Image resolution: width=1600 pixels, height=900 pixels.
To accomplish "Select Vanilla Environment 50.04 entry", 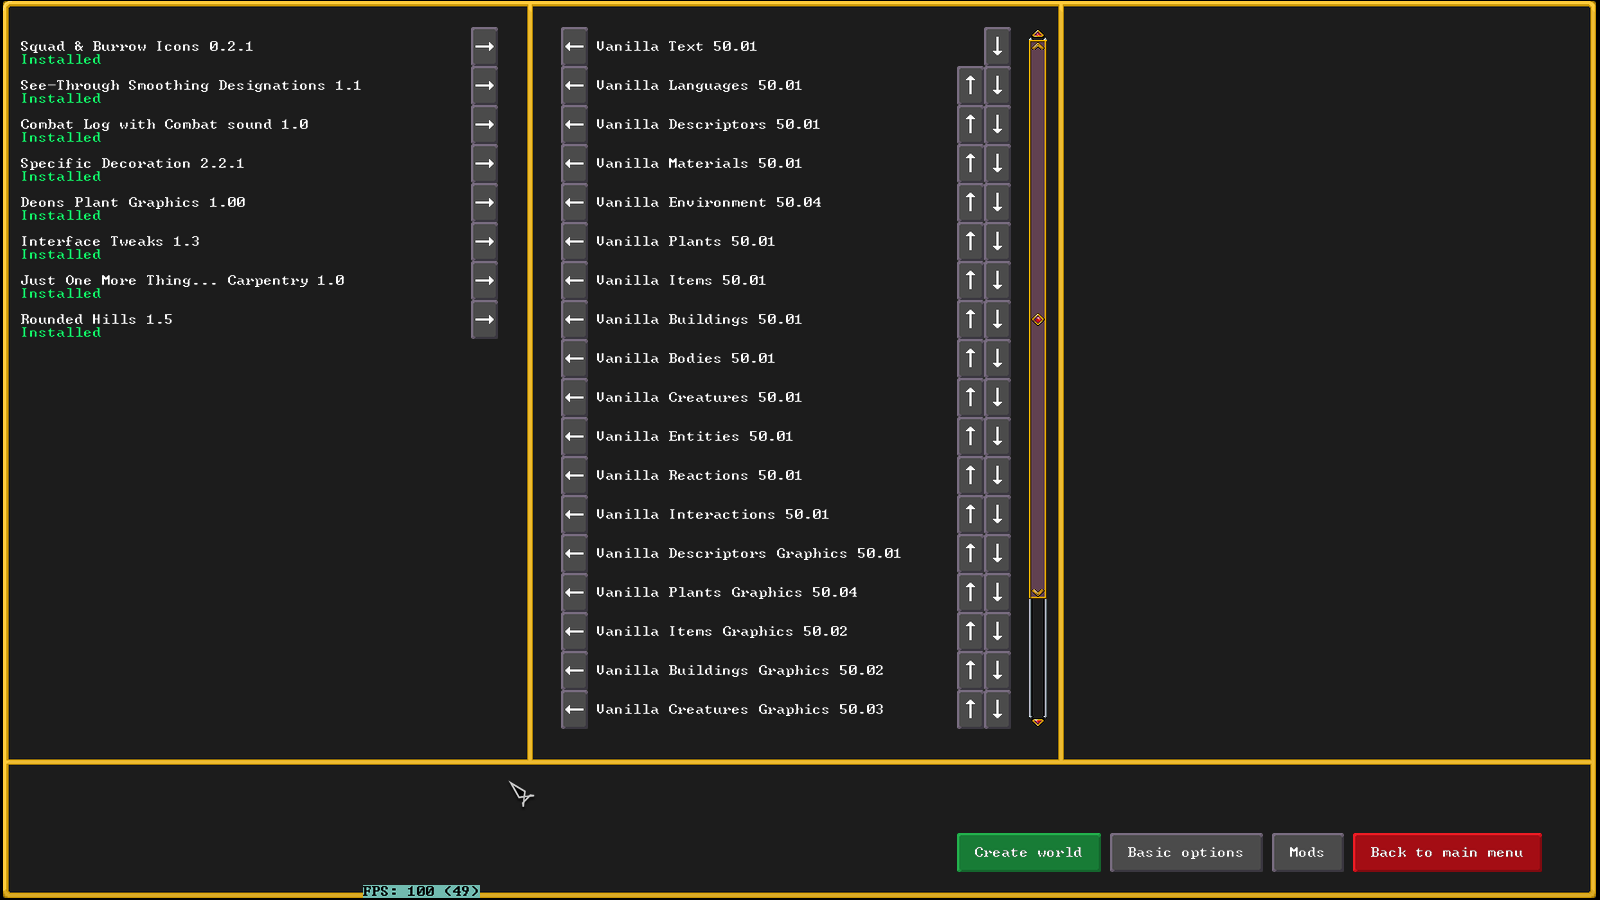I will click(x=708, y=202).
